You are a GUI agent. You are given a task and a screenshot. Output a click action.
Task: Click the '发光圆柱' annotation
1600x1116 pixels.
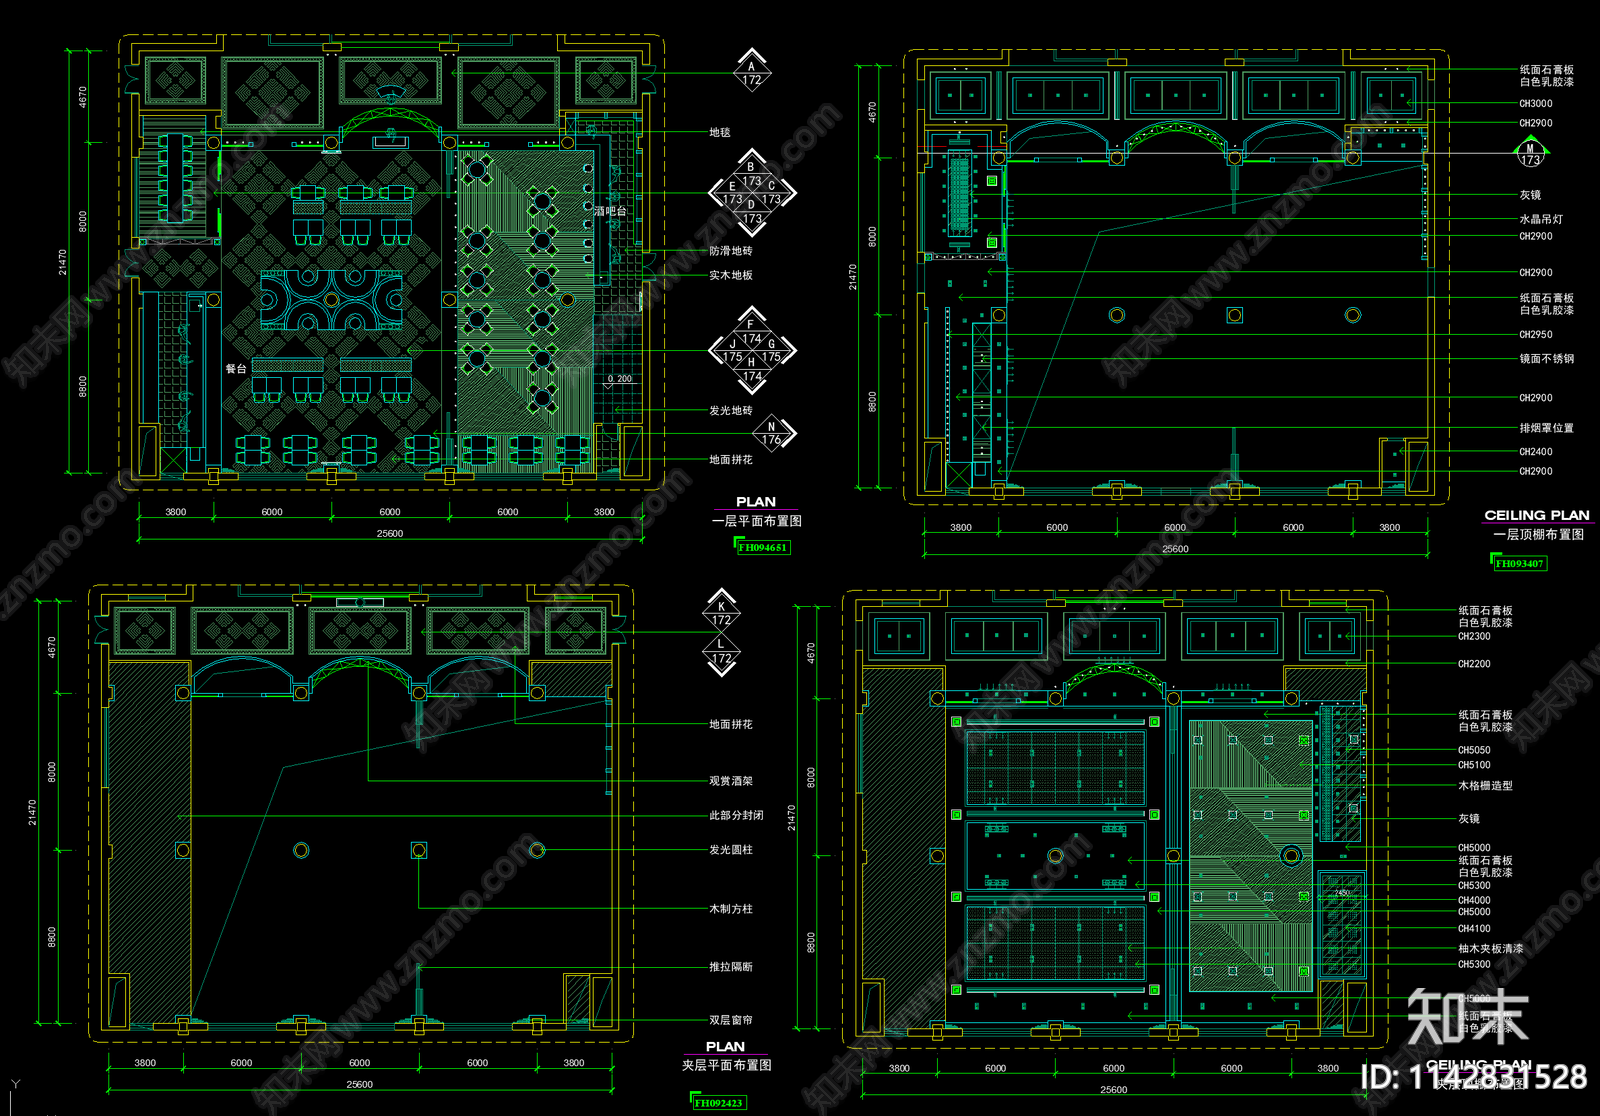(x=731, y=849)
